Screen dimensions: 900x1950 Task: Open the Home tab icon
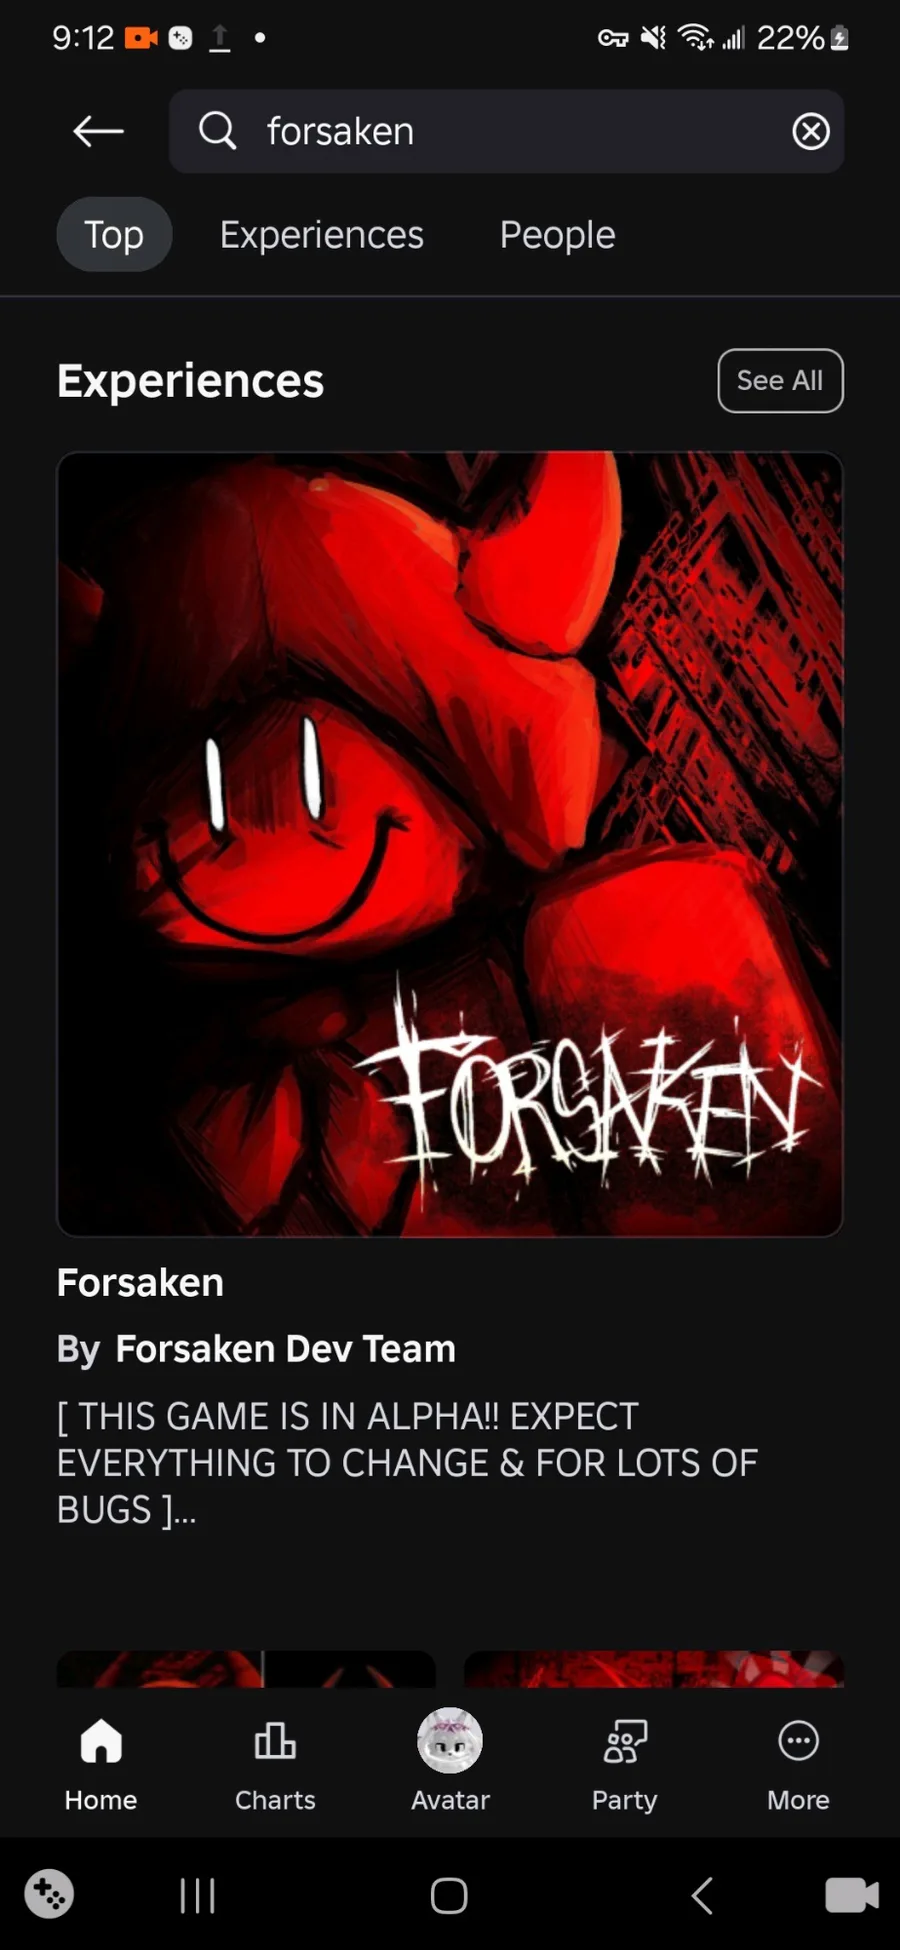[101, 1741]
